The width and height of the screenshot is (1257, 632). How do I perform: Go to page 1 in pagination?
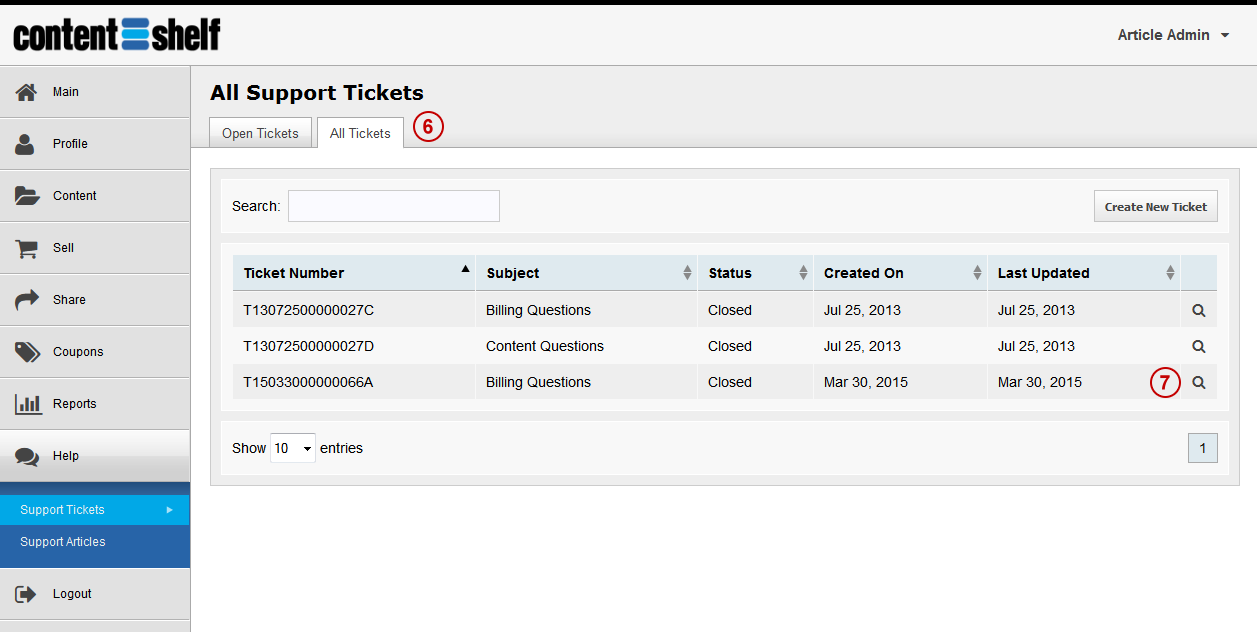click(1203, 448)
